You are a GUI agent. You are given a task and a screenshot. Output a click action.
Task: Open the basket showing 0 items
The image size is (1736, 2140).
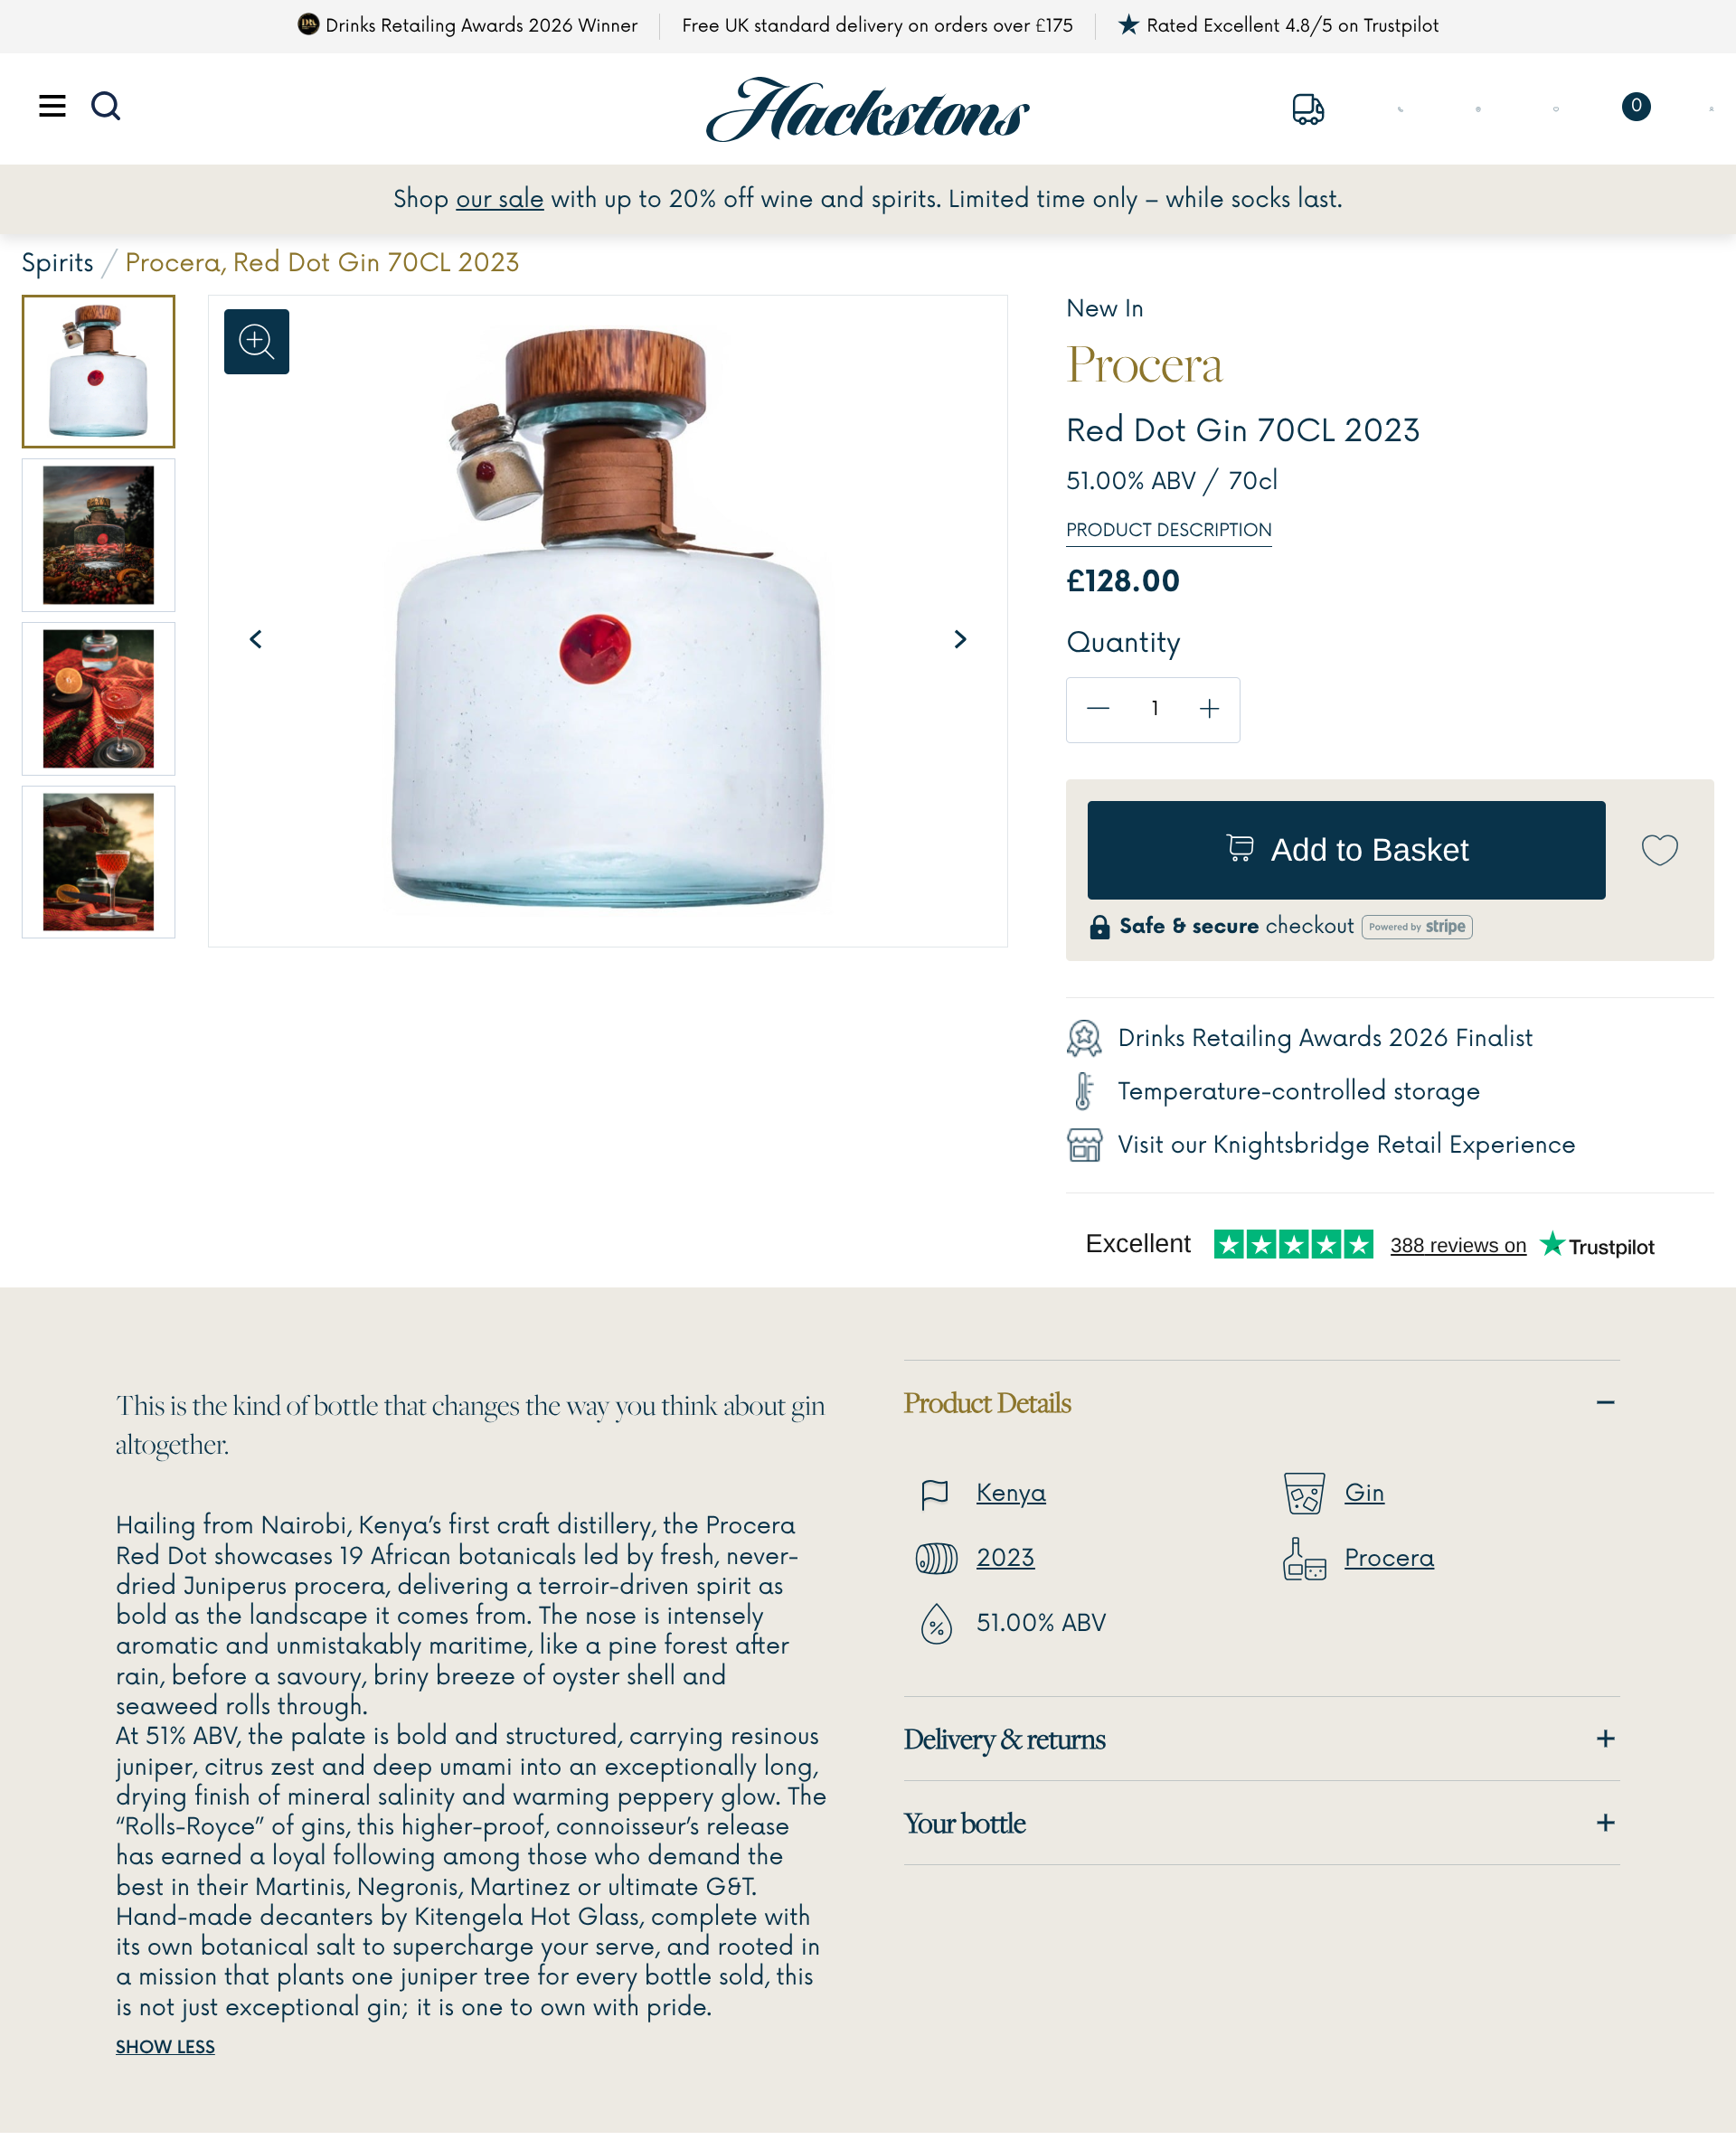[1635, 106]
